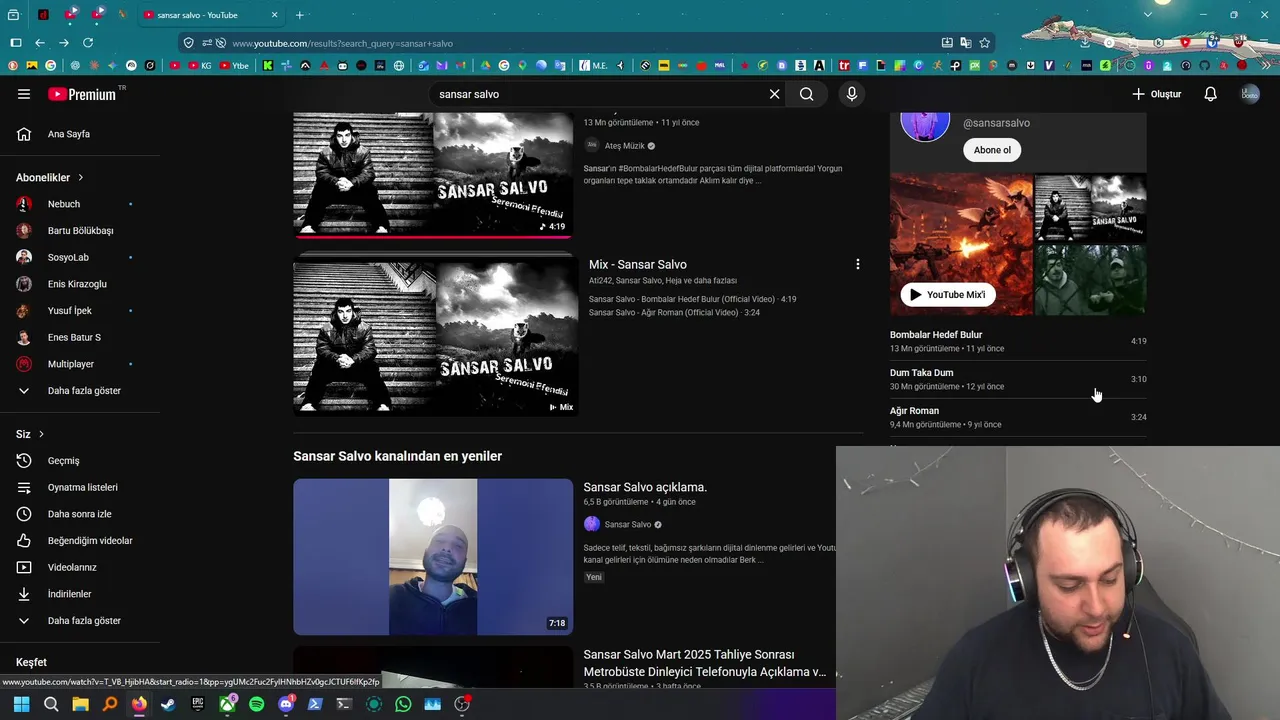Open Oynatma listeleri in the sidebar
This screenshot has height=720, width=1280.
tap(80, 487)
